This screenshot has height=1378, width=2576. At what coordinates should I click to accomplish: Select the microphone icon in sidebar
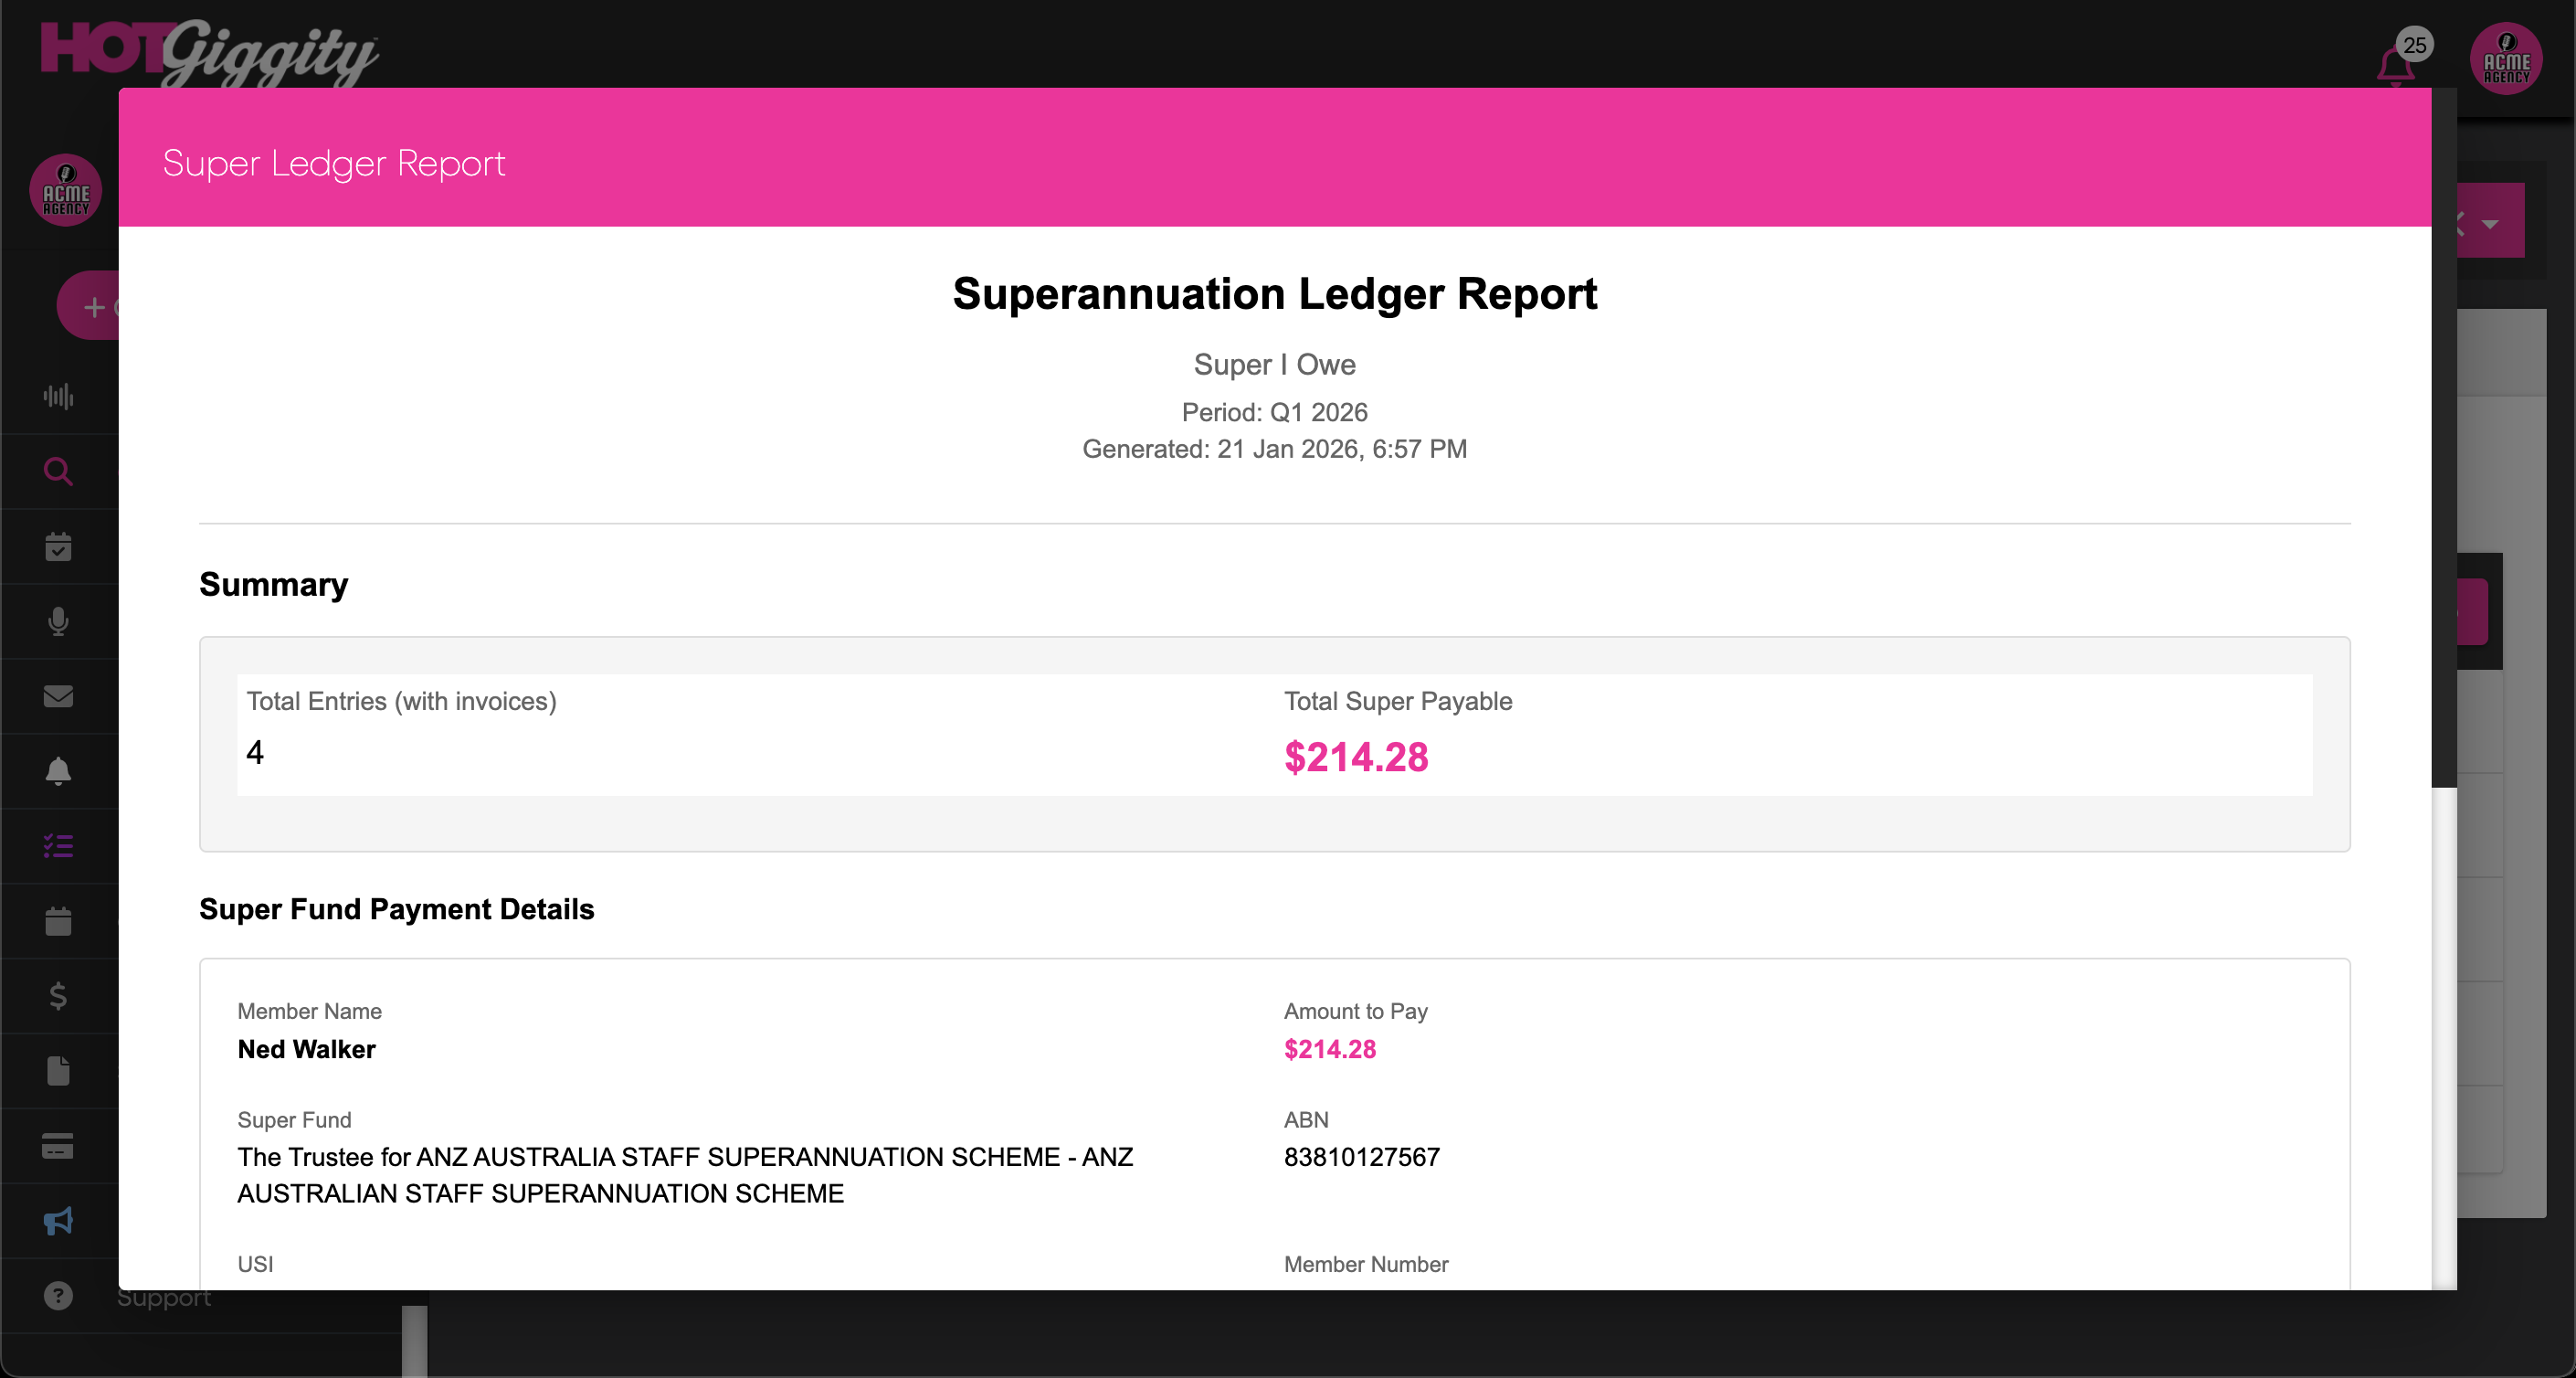58,621
